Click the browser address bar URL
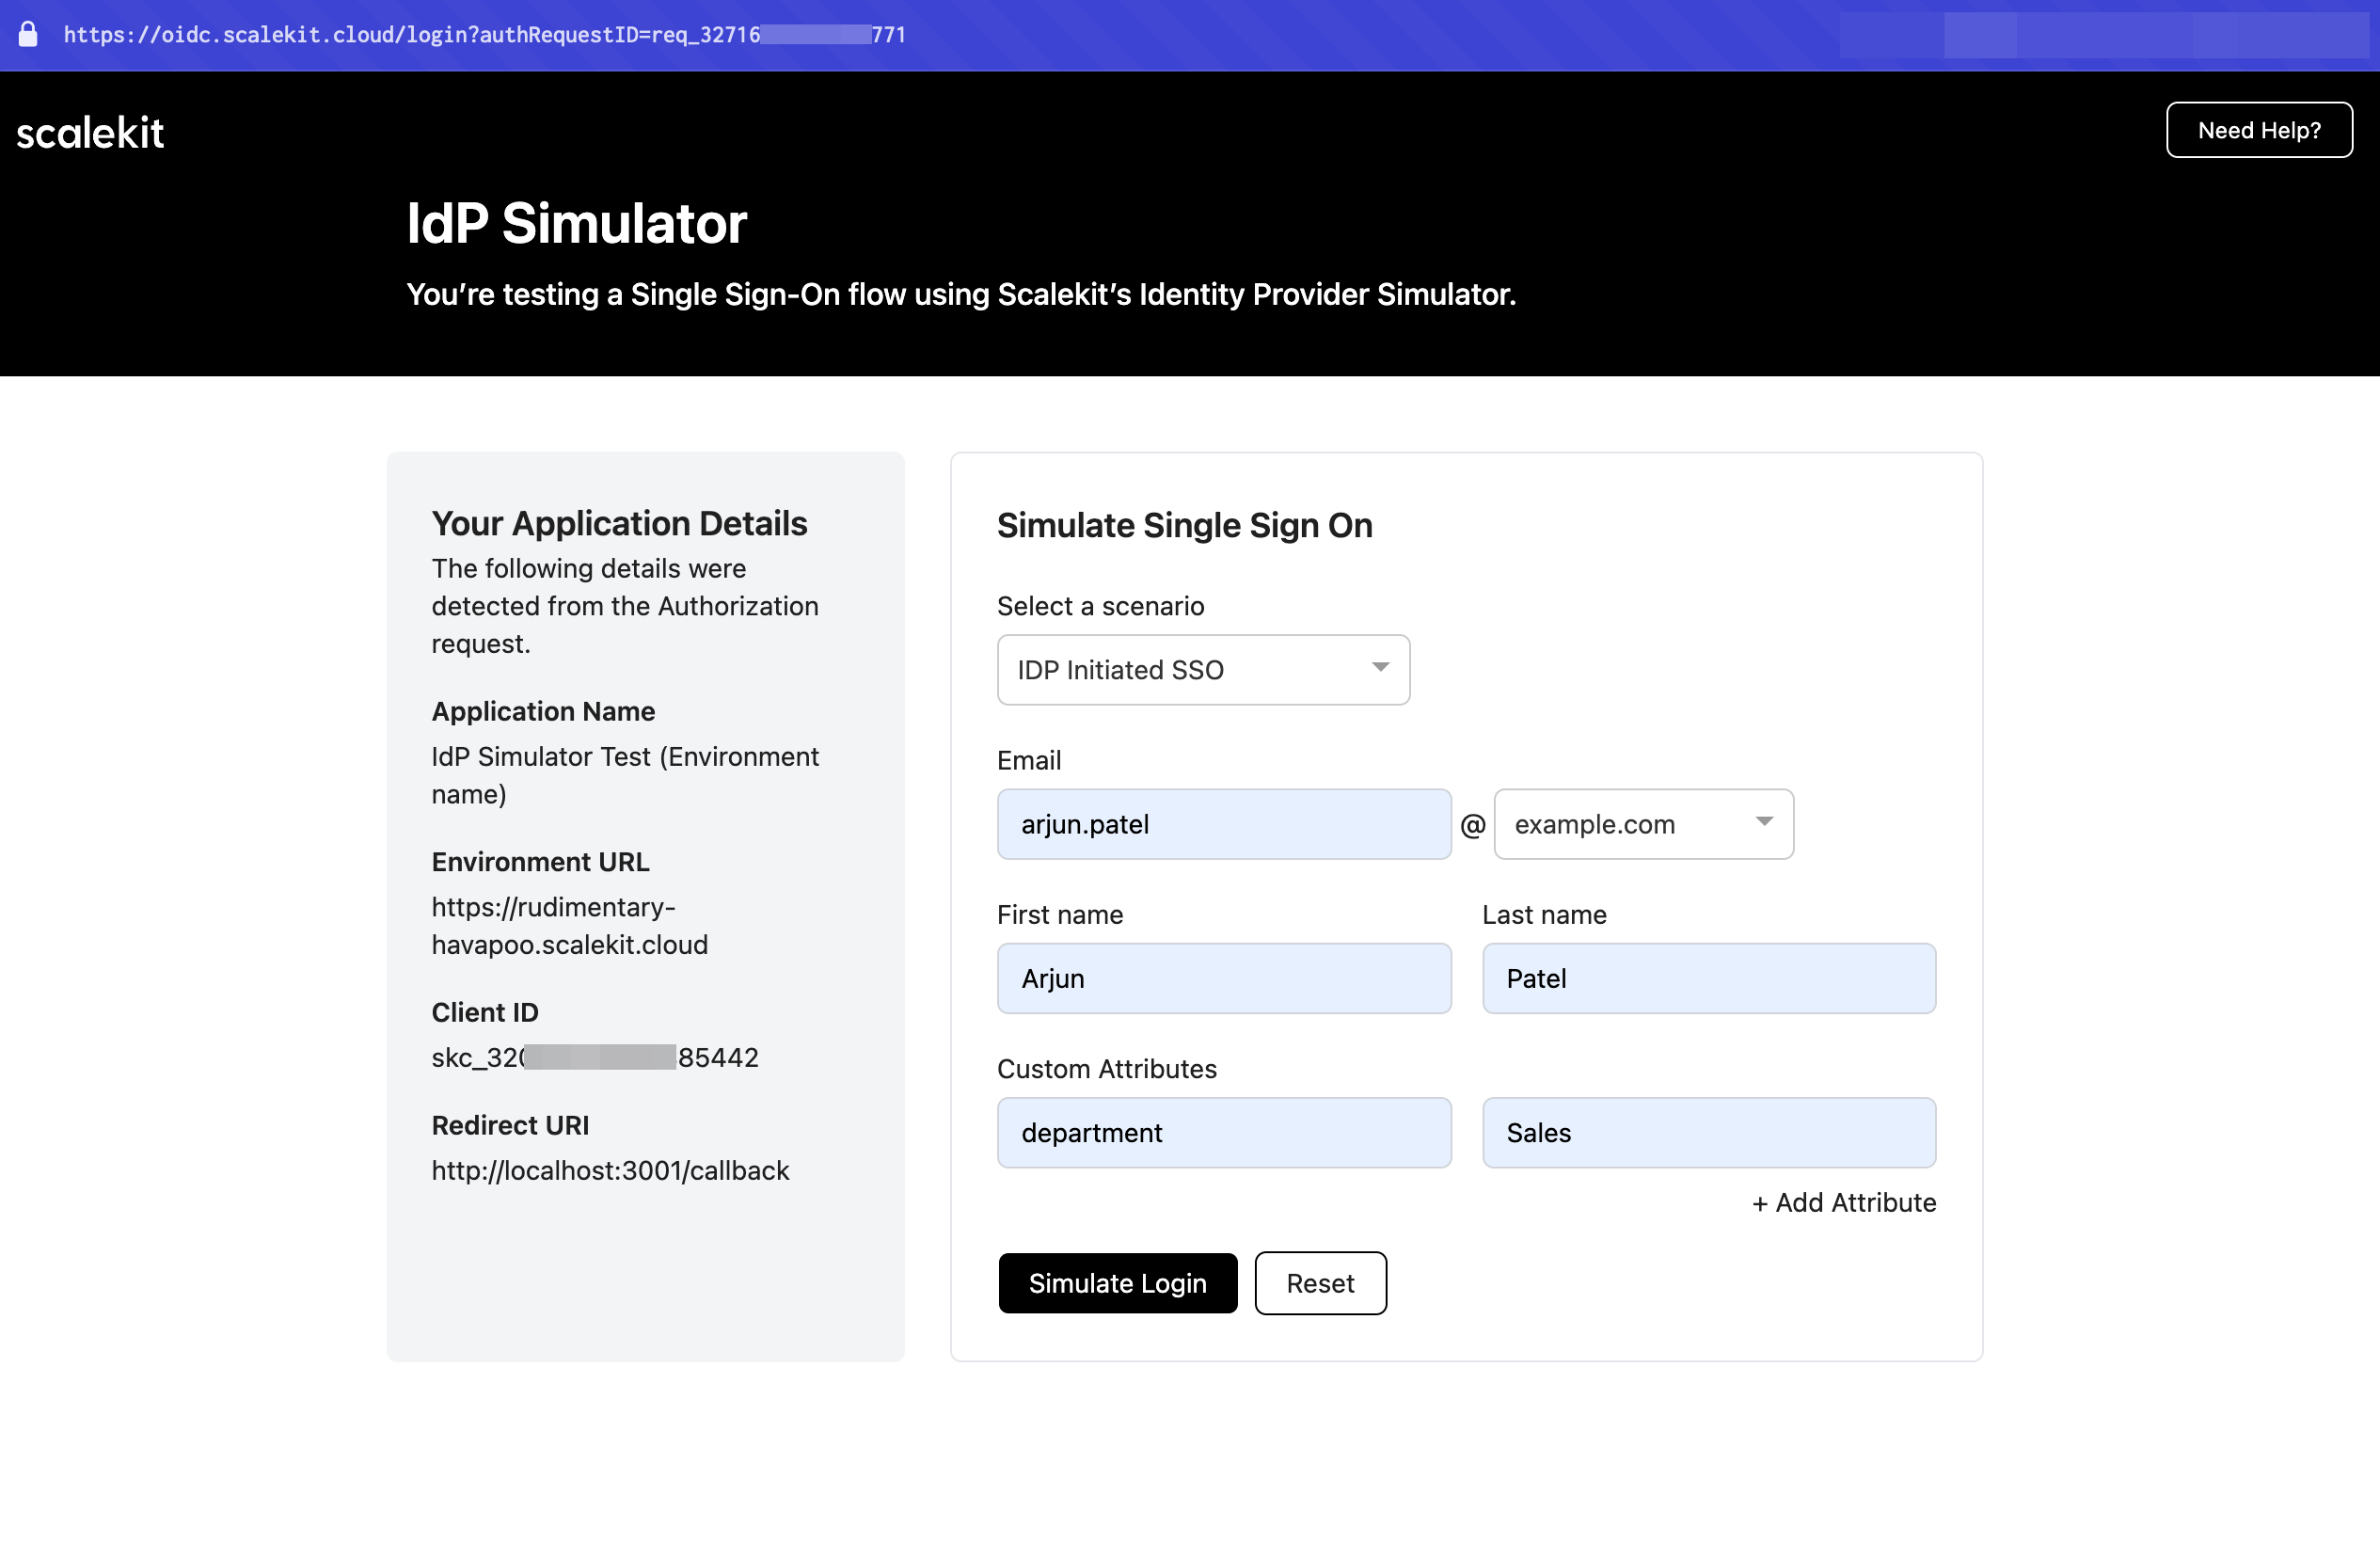 point(484,34)
